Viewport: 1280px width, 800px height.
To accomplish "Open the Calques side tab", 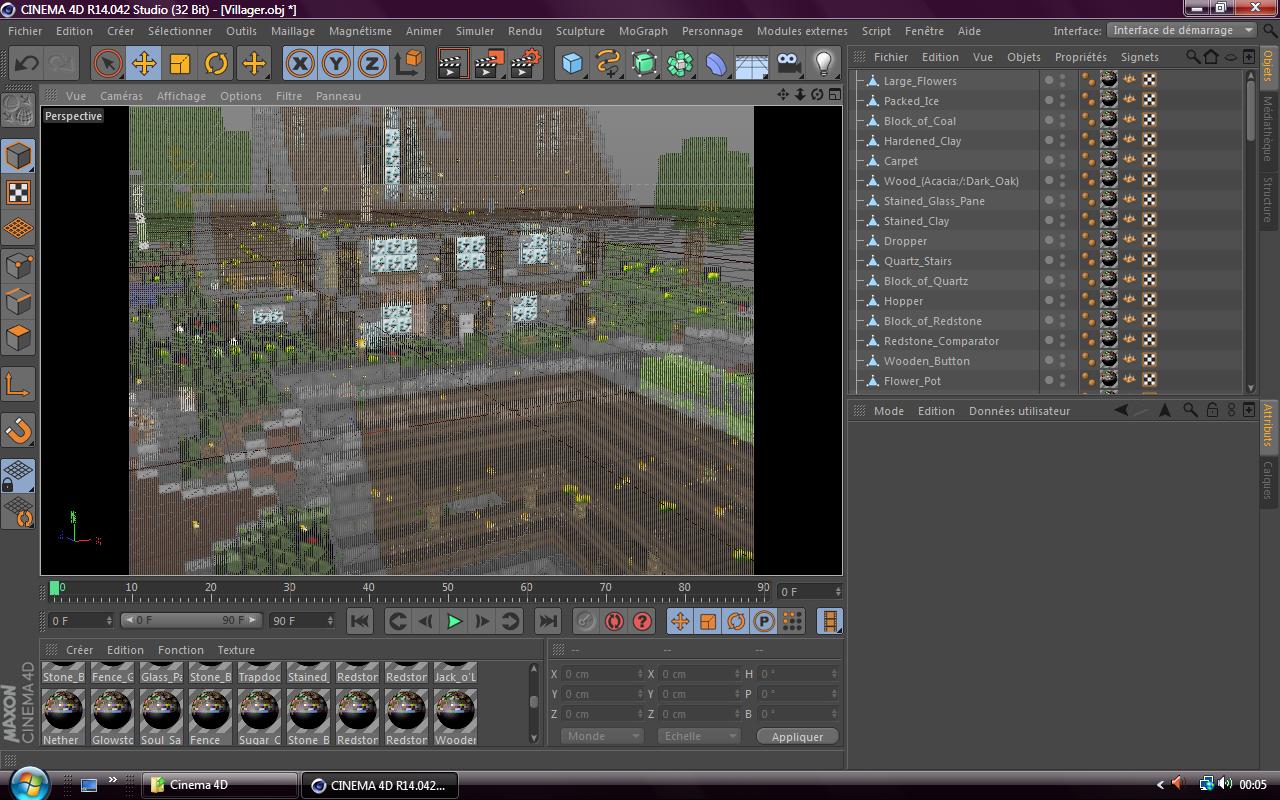I will click(x=1268, y=480).
